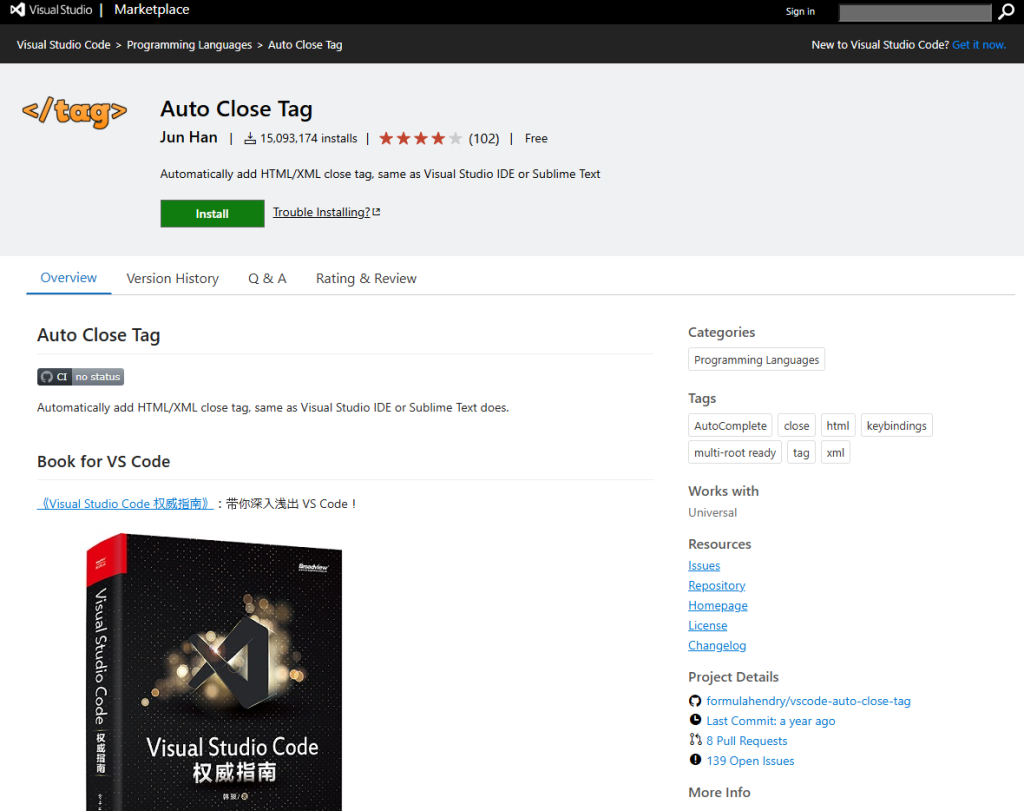1024x811 pixels.
Task: Click the search magnifier icon
Action: pyautogui.click(x=1006, y=12)
